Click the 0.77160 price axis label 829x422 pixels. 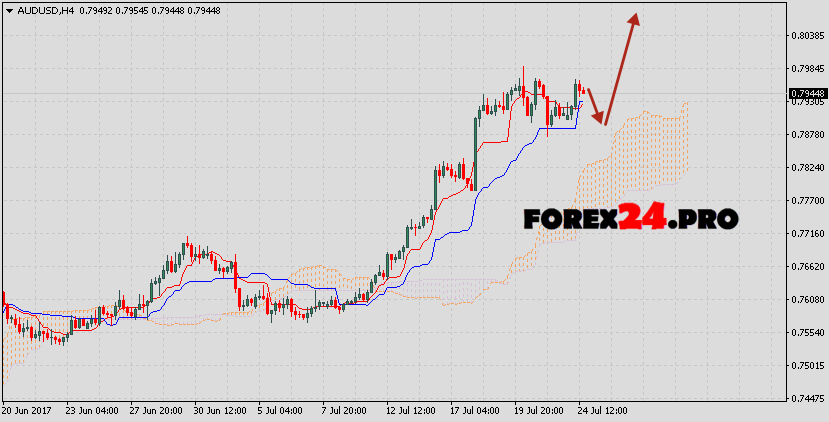pos(806,234)
